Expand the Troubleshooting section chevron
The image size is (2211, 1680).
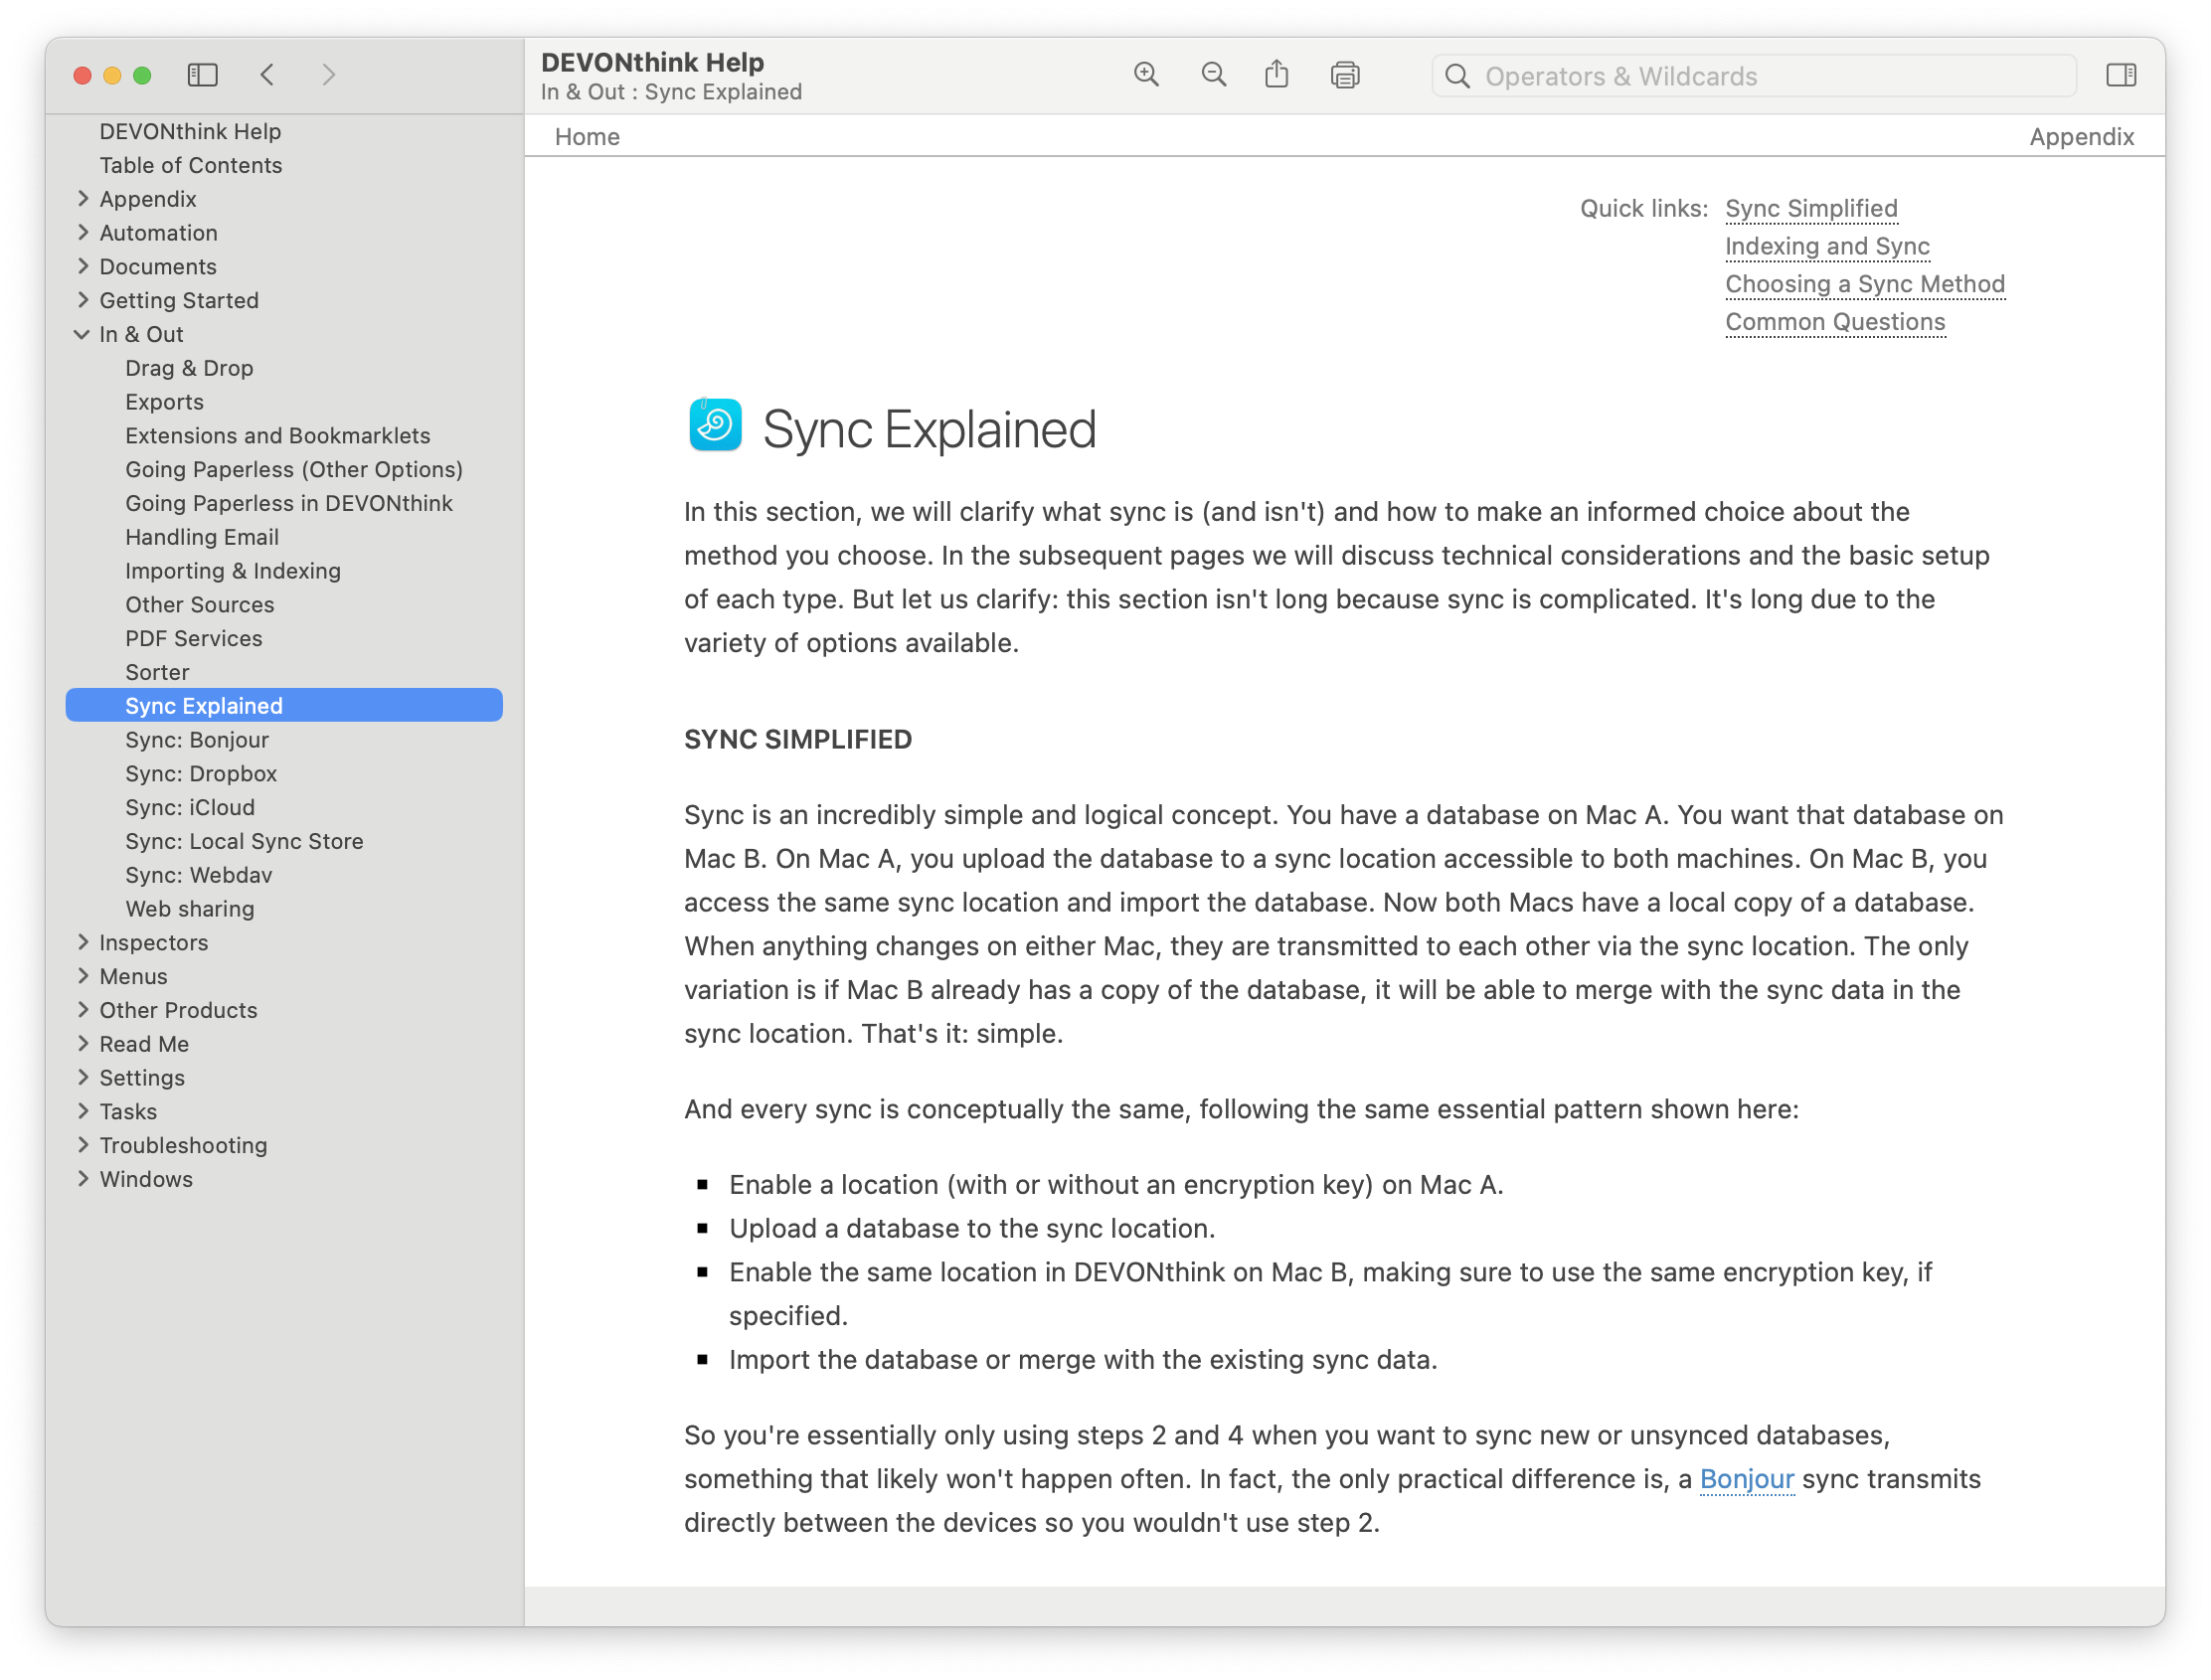coord(83,1145)
